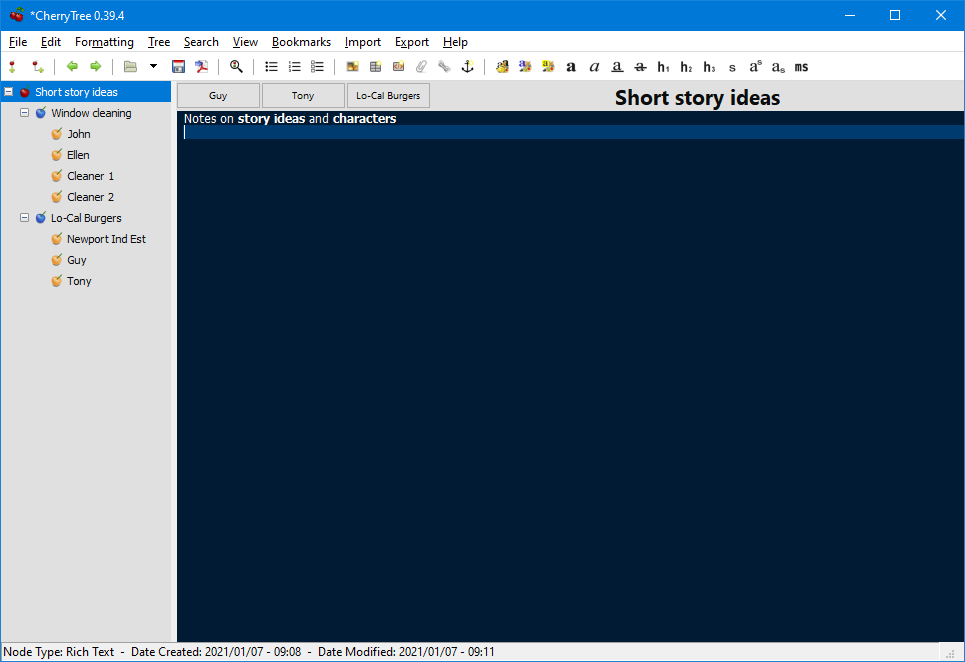The height and width of the screenshot is (662, 965).
Task: Insert an image using the toolbar icon
Action: 353,66
